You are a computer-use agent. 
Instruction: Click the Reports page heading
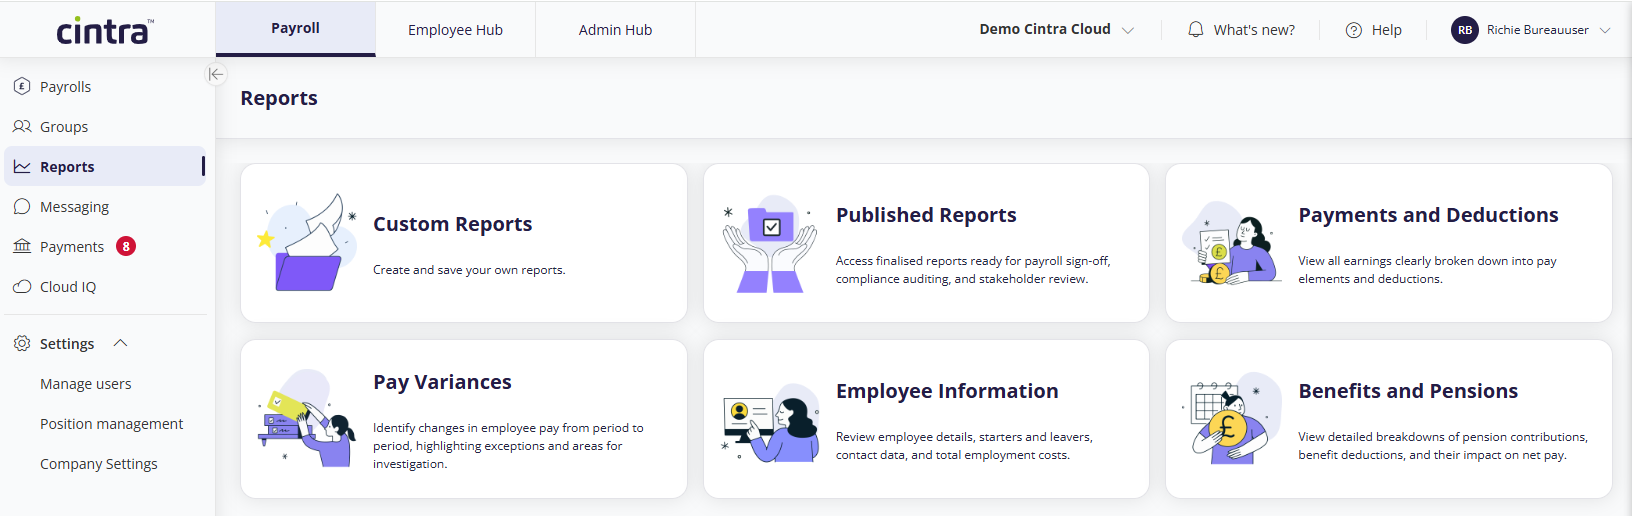tap(279, 98)
